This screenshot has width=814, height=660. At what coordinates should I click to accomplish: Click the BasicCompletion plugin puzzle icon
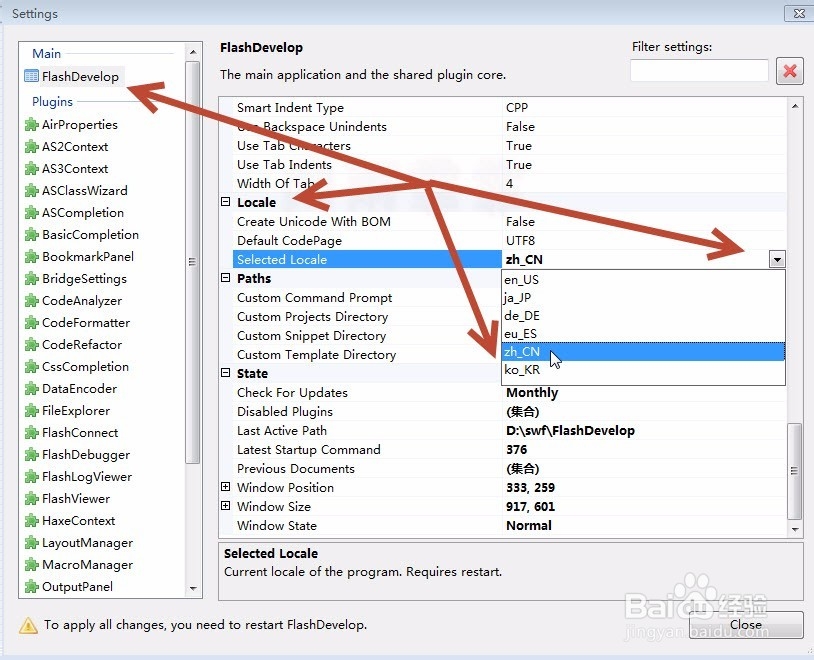32,235
